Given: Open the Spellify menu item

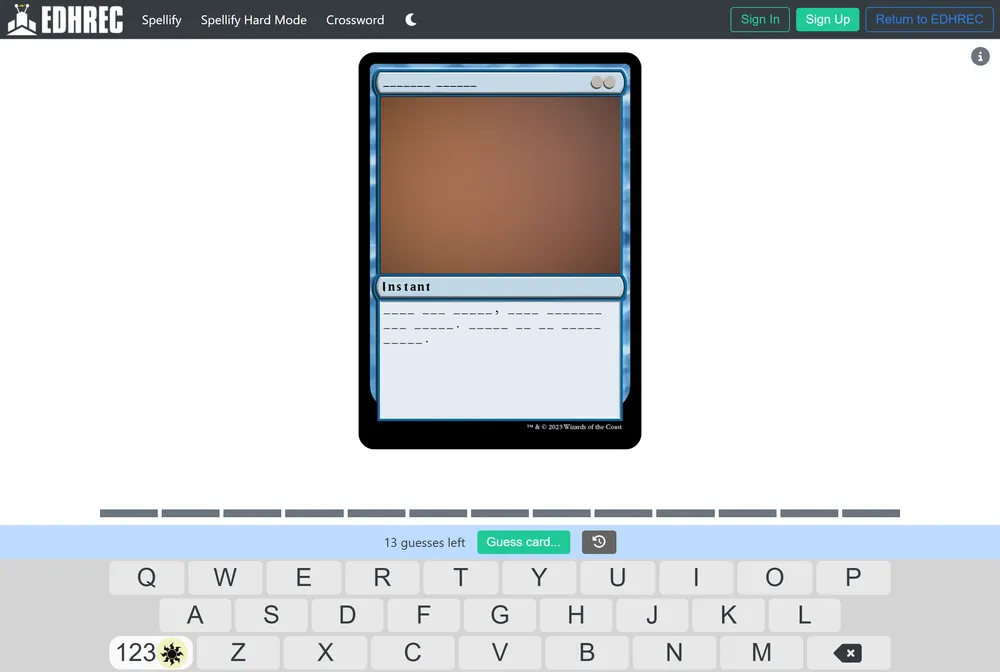Looking at the screenshot, I should (161, 20).
